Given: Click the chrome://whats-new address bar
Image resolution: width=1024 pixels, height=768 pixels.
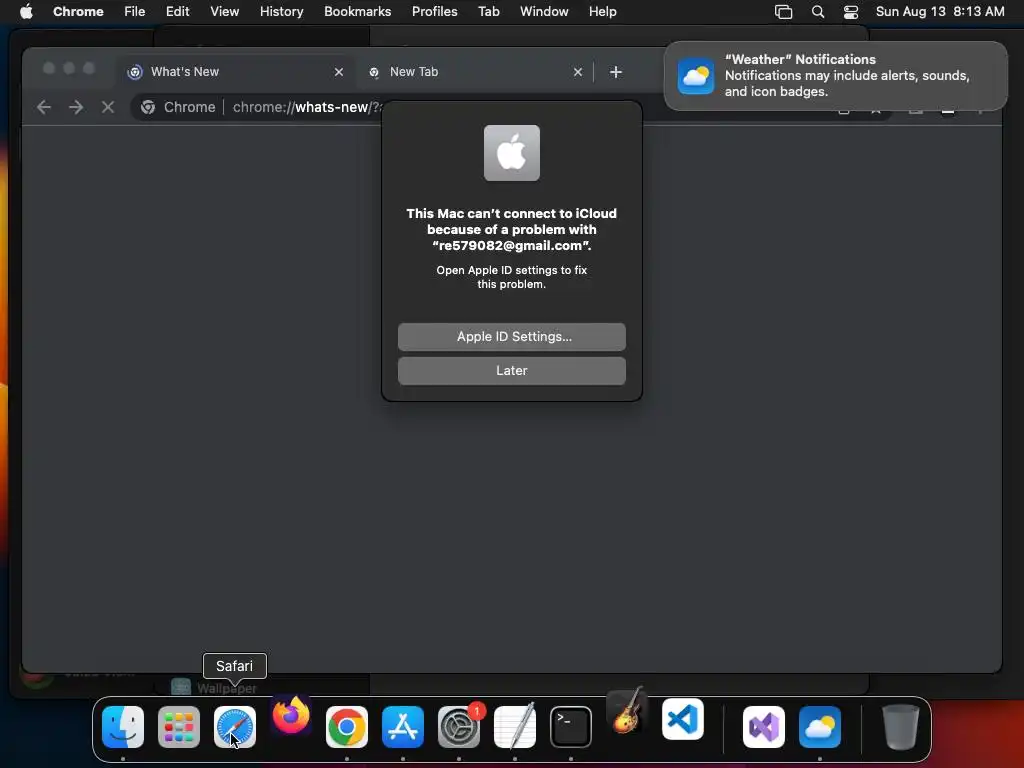Looking at the screenshot, I should pos(307,107).
